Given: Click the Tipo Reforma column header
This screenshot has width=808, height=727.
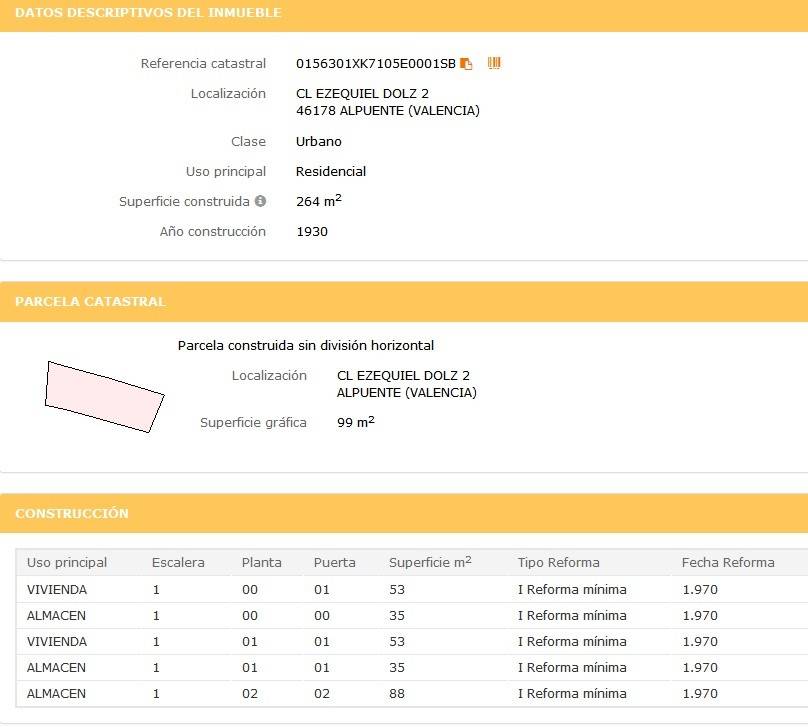Looking at the screenshot, I should 559,562.
